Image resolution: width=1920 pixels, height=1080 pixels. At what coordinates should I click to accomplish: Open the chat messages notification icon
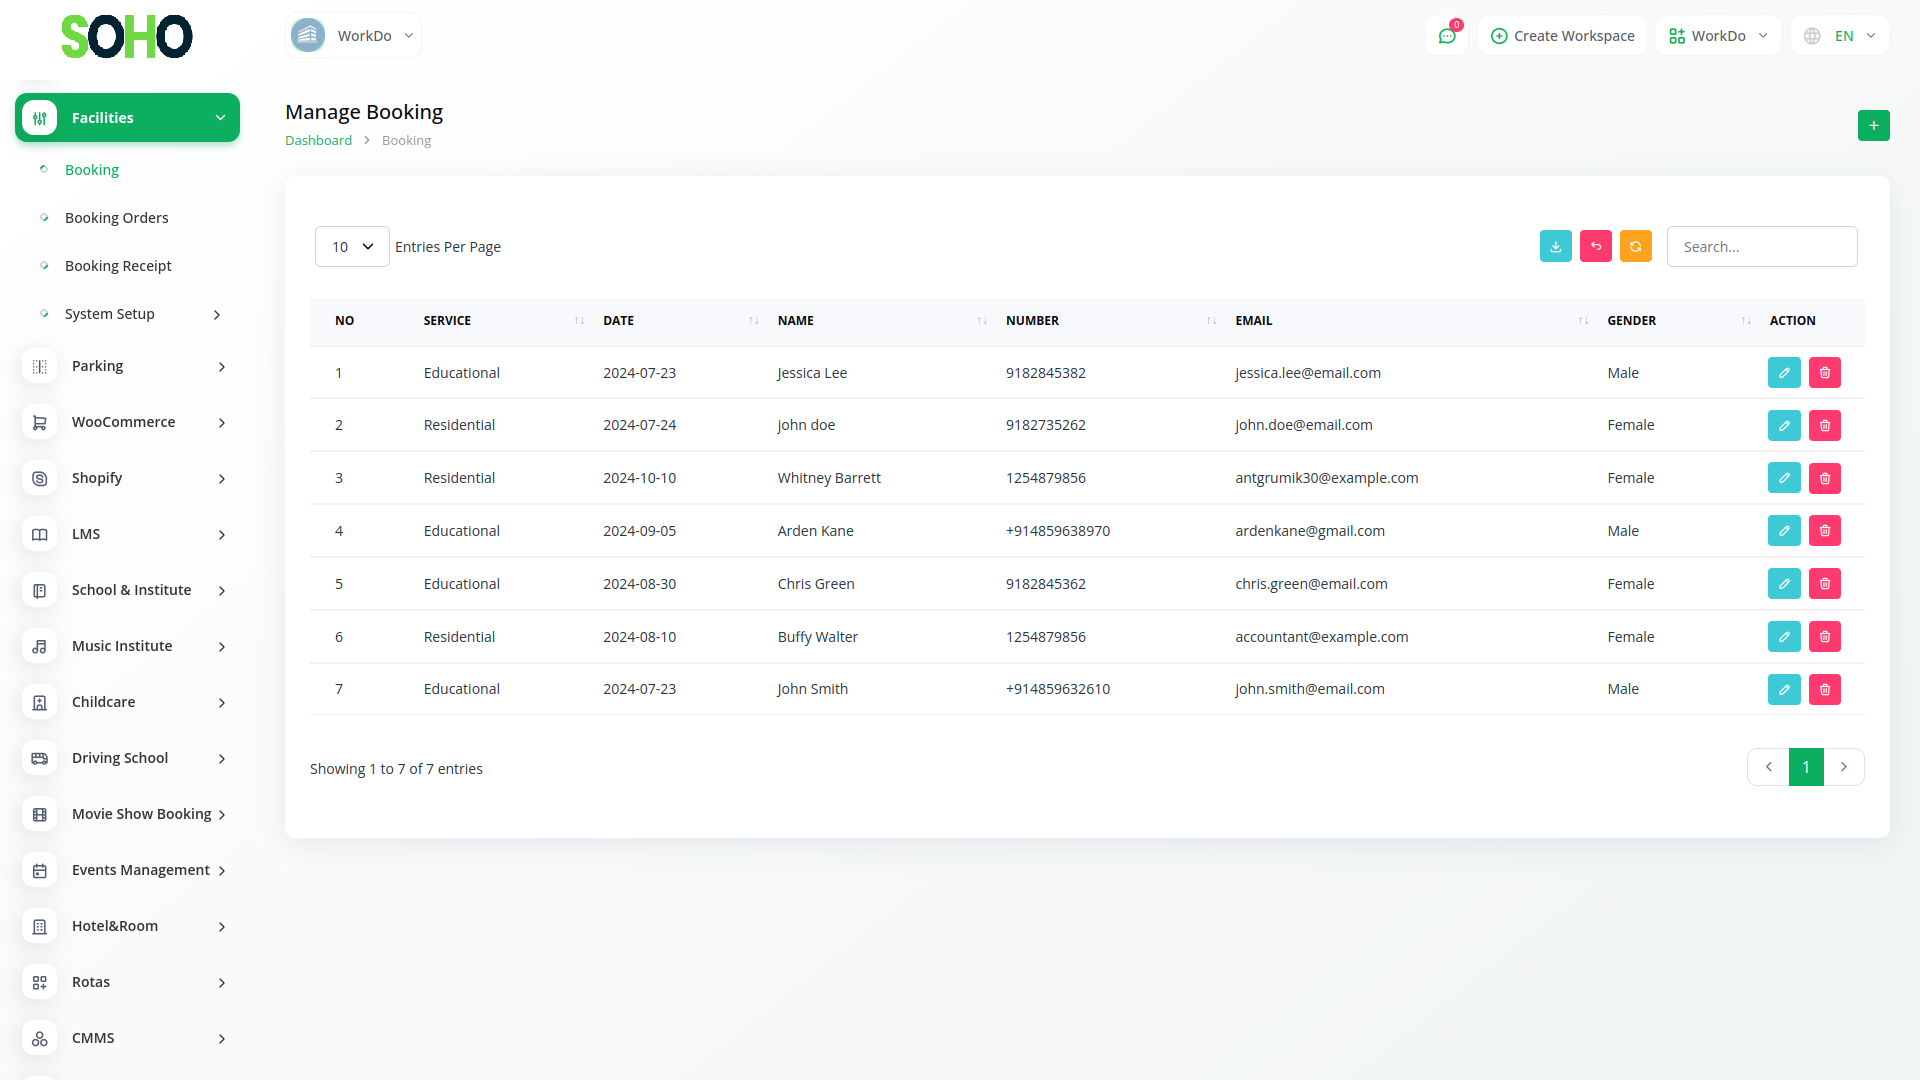pyautogui.click(x=1447, y=36)
